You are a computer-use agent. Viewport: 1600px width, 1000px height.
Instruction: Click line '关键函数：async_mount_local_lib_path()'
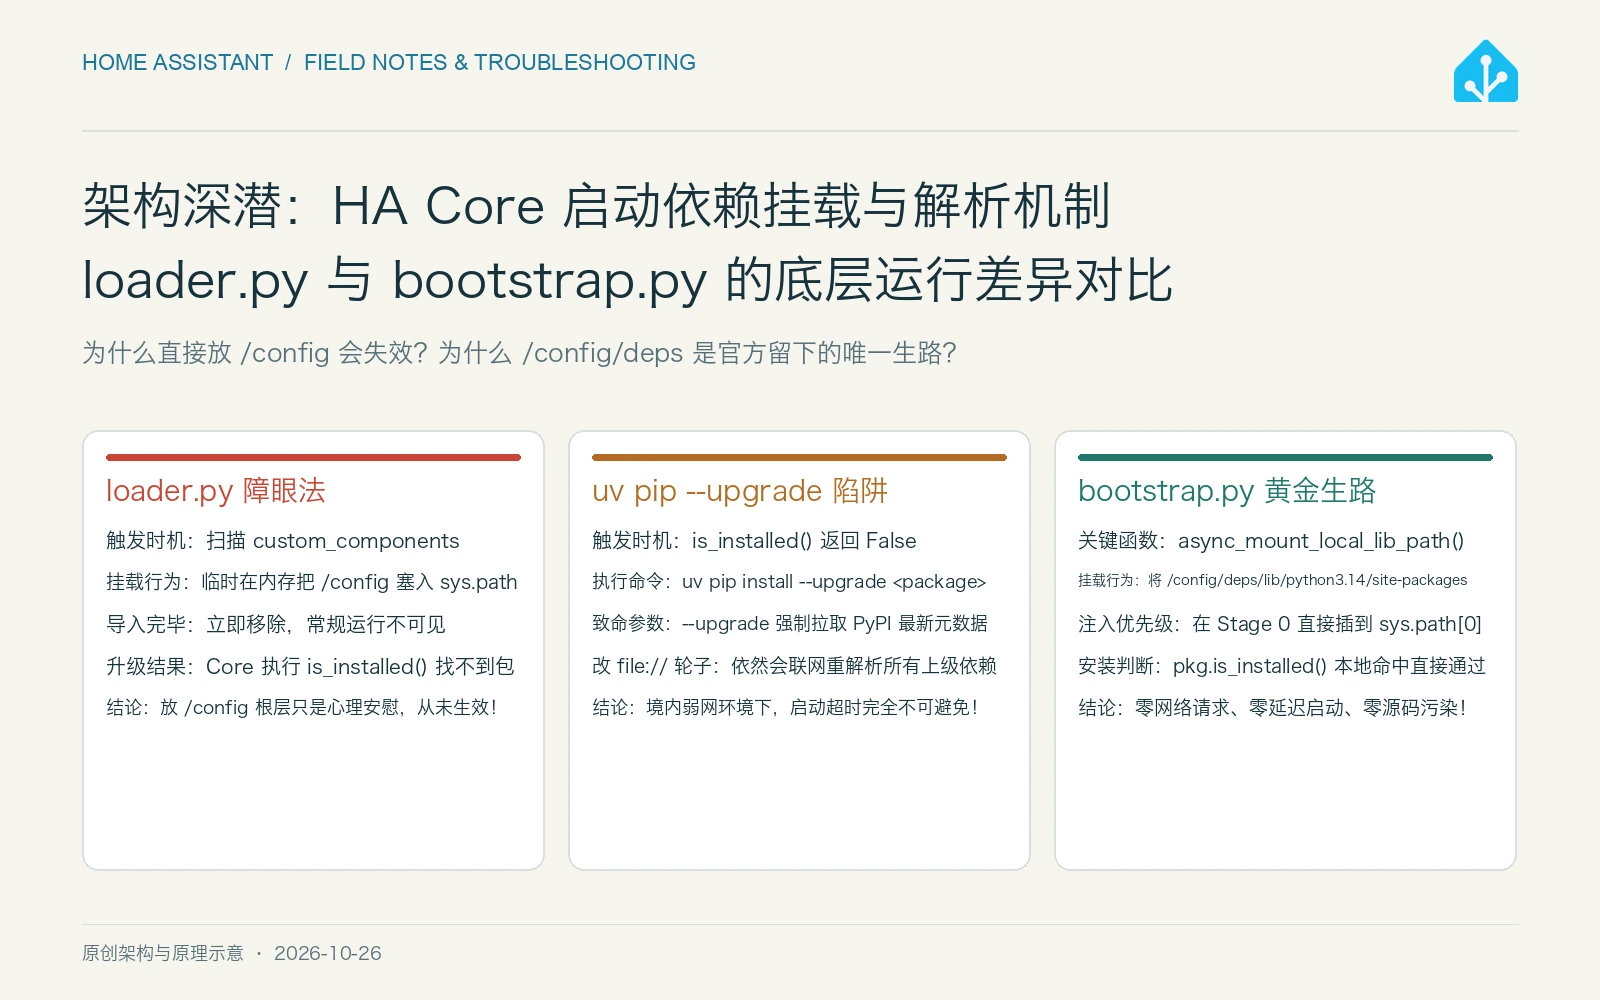1271,541
